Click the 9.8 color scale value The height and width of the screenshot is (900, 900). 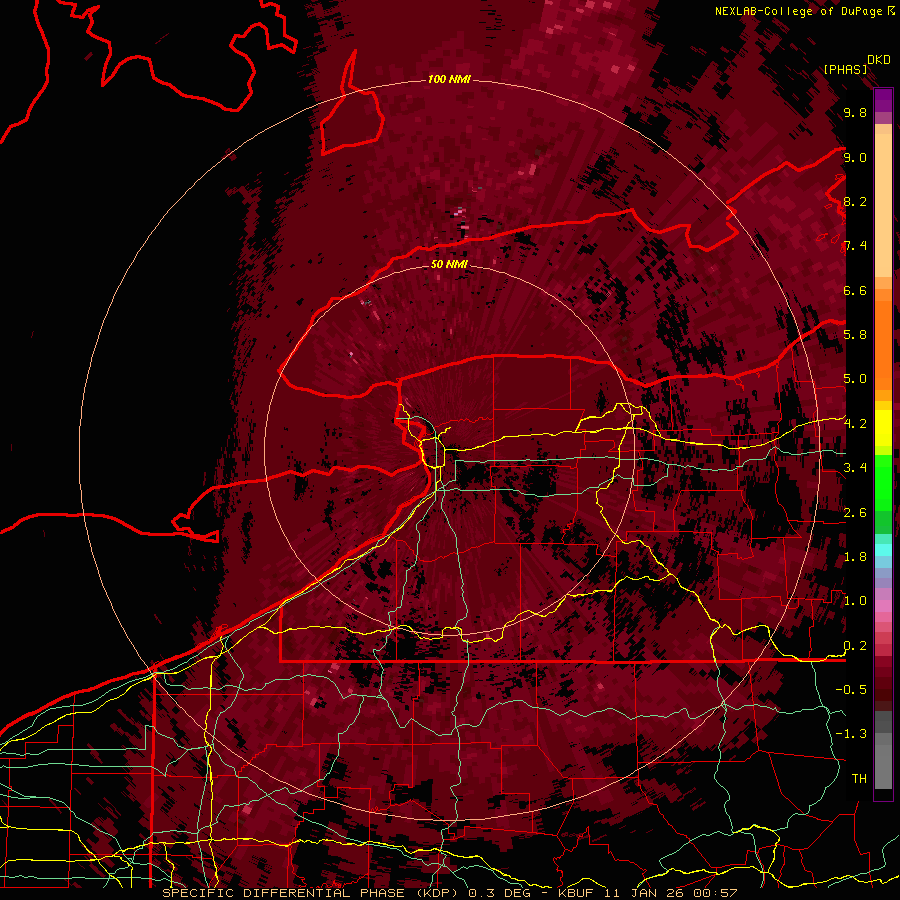click(x=855, y=112)
